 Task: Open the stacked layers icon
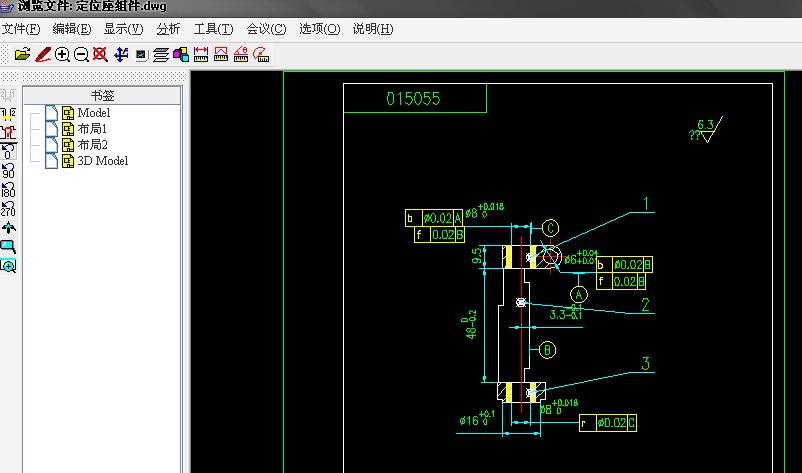pyautogui.click(x=161, y=55)
